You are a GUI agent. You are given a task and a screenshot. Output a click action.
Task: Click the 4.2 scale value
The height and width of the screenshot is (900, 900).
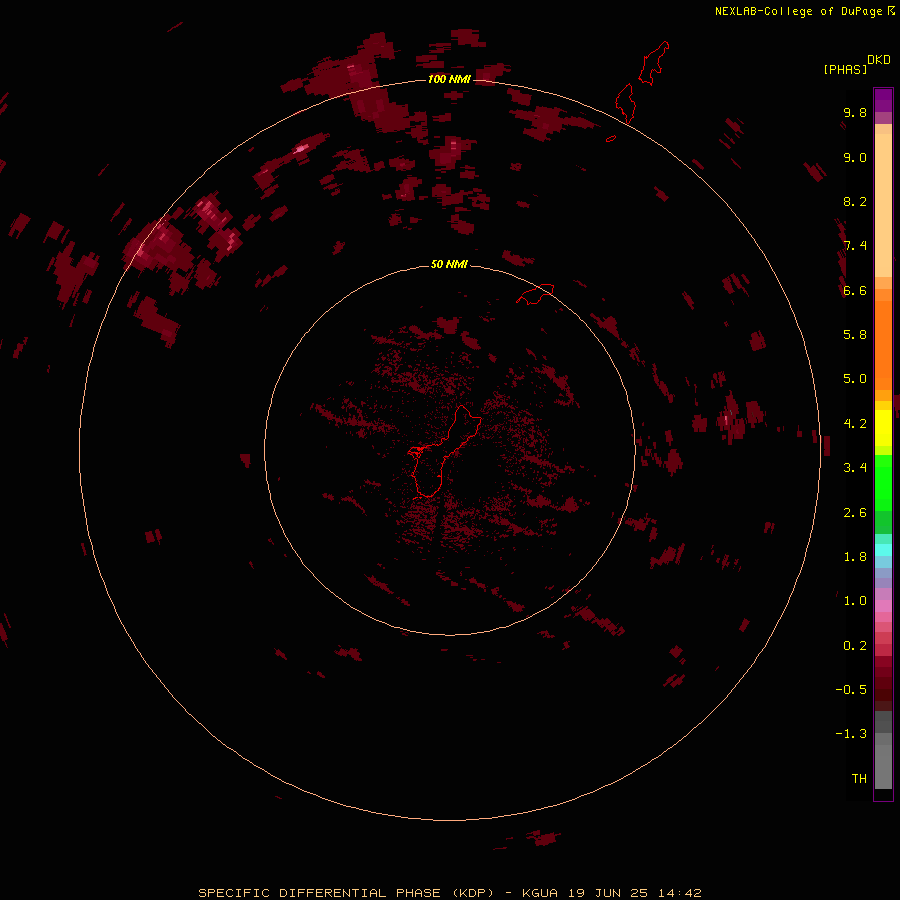(x=855, y=424)
